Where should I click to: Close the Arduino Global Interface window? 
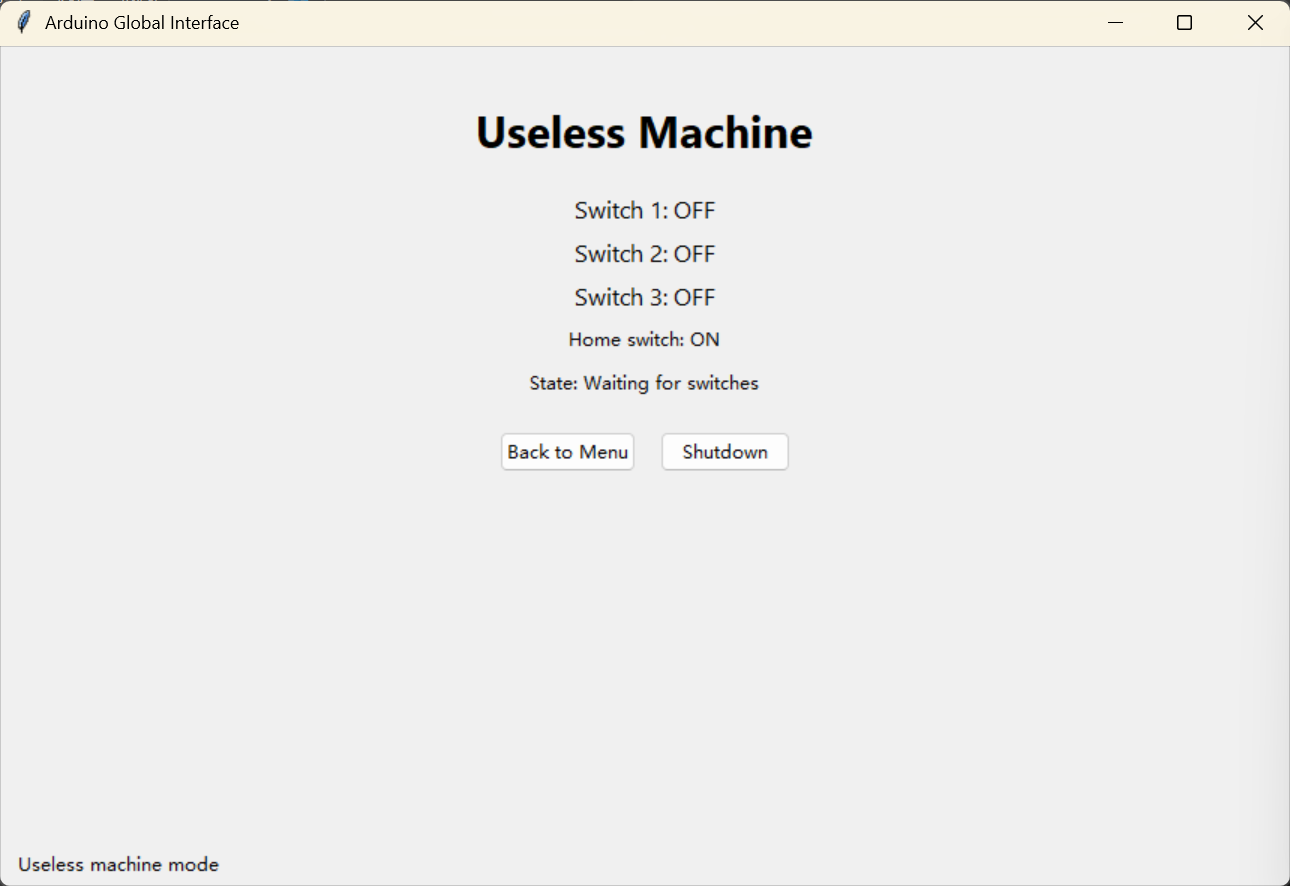[1255, 23]
